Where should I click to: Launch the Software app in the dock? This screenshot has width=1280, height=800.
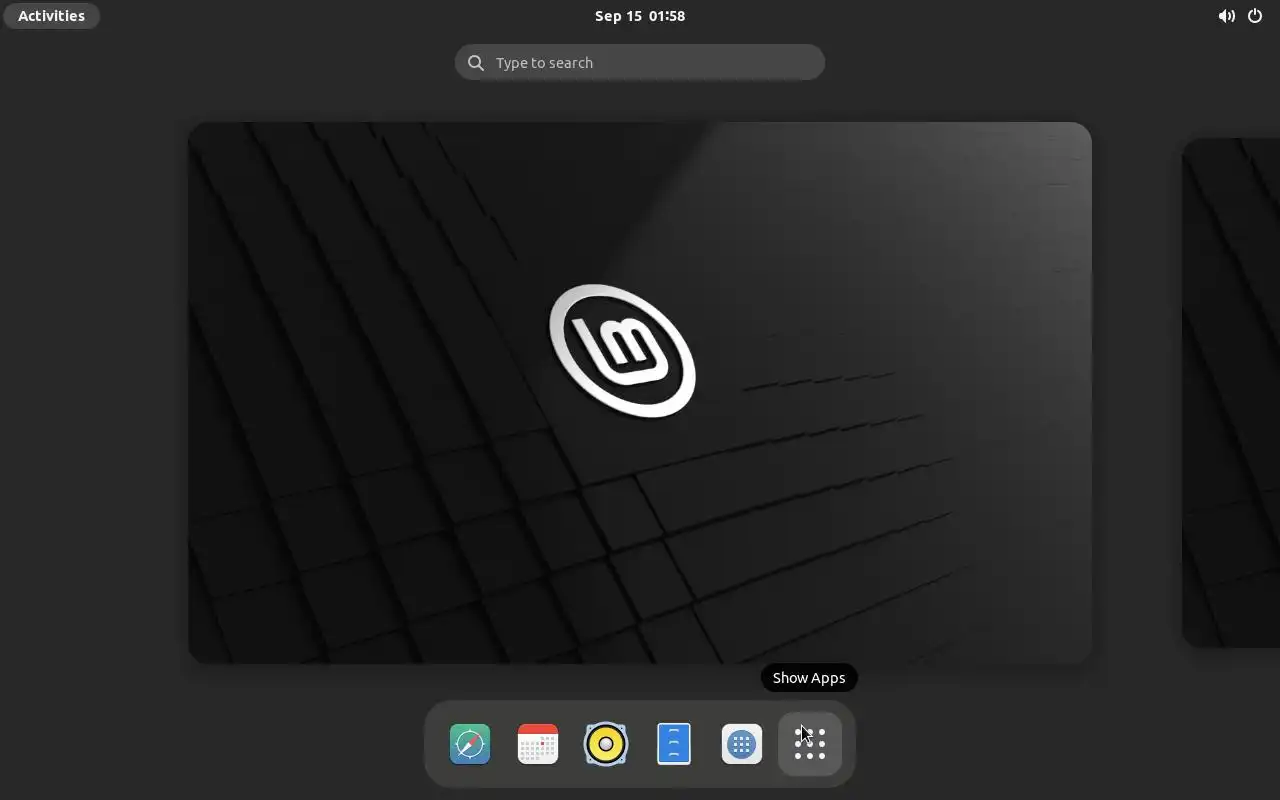point(742,744)
